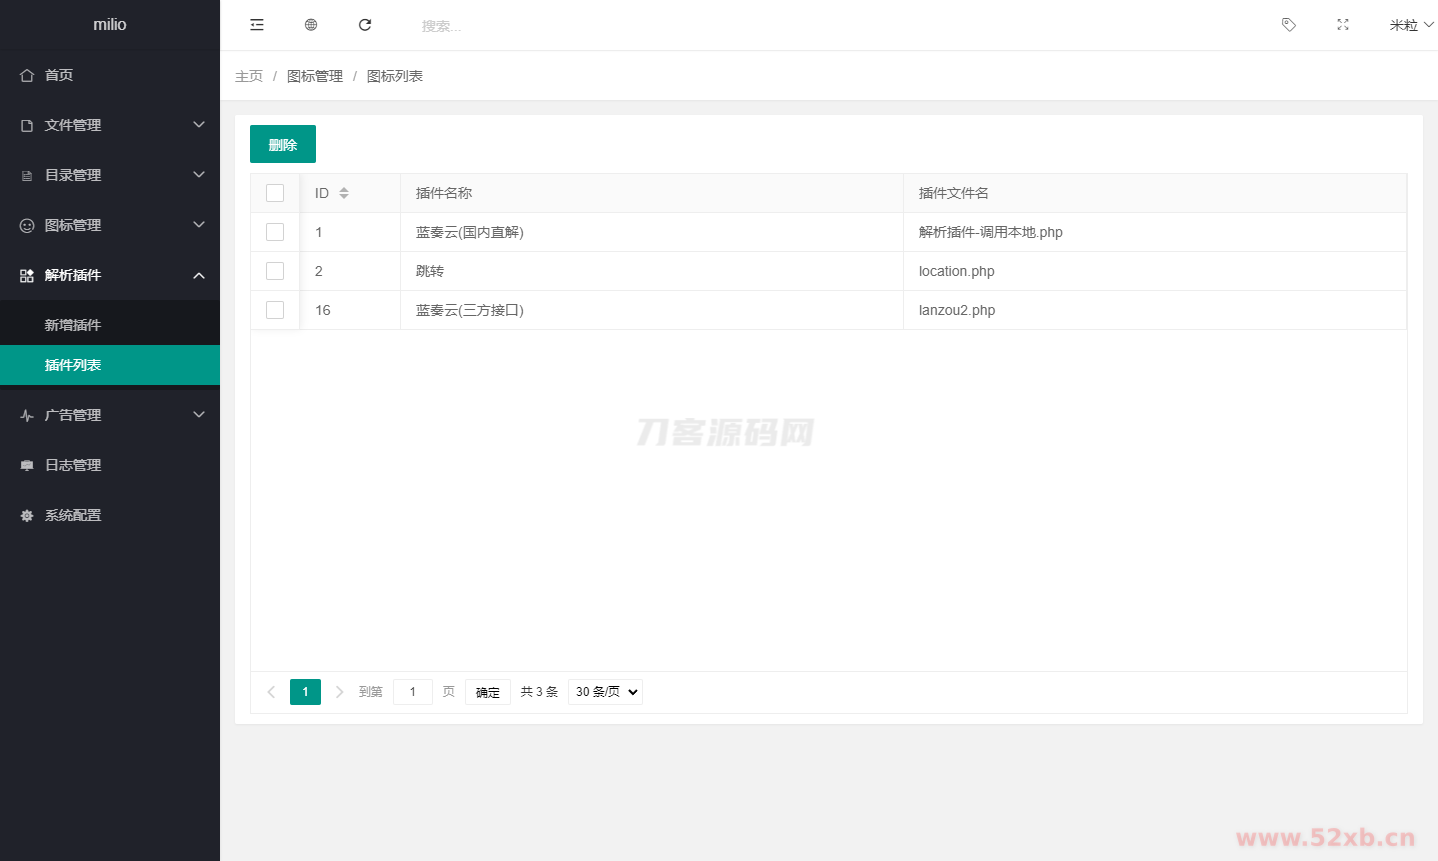
Task: Click the tag icon in the top bar
Action: (1288, 24)
